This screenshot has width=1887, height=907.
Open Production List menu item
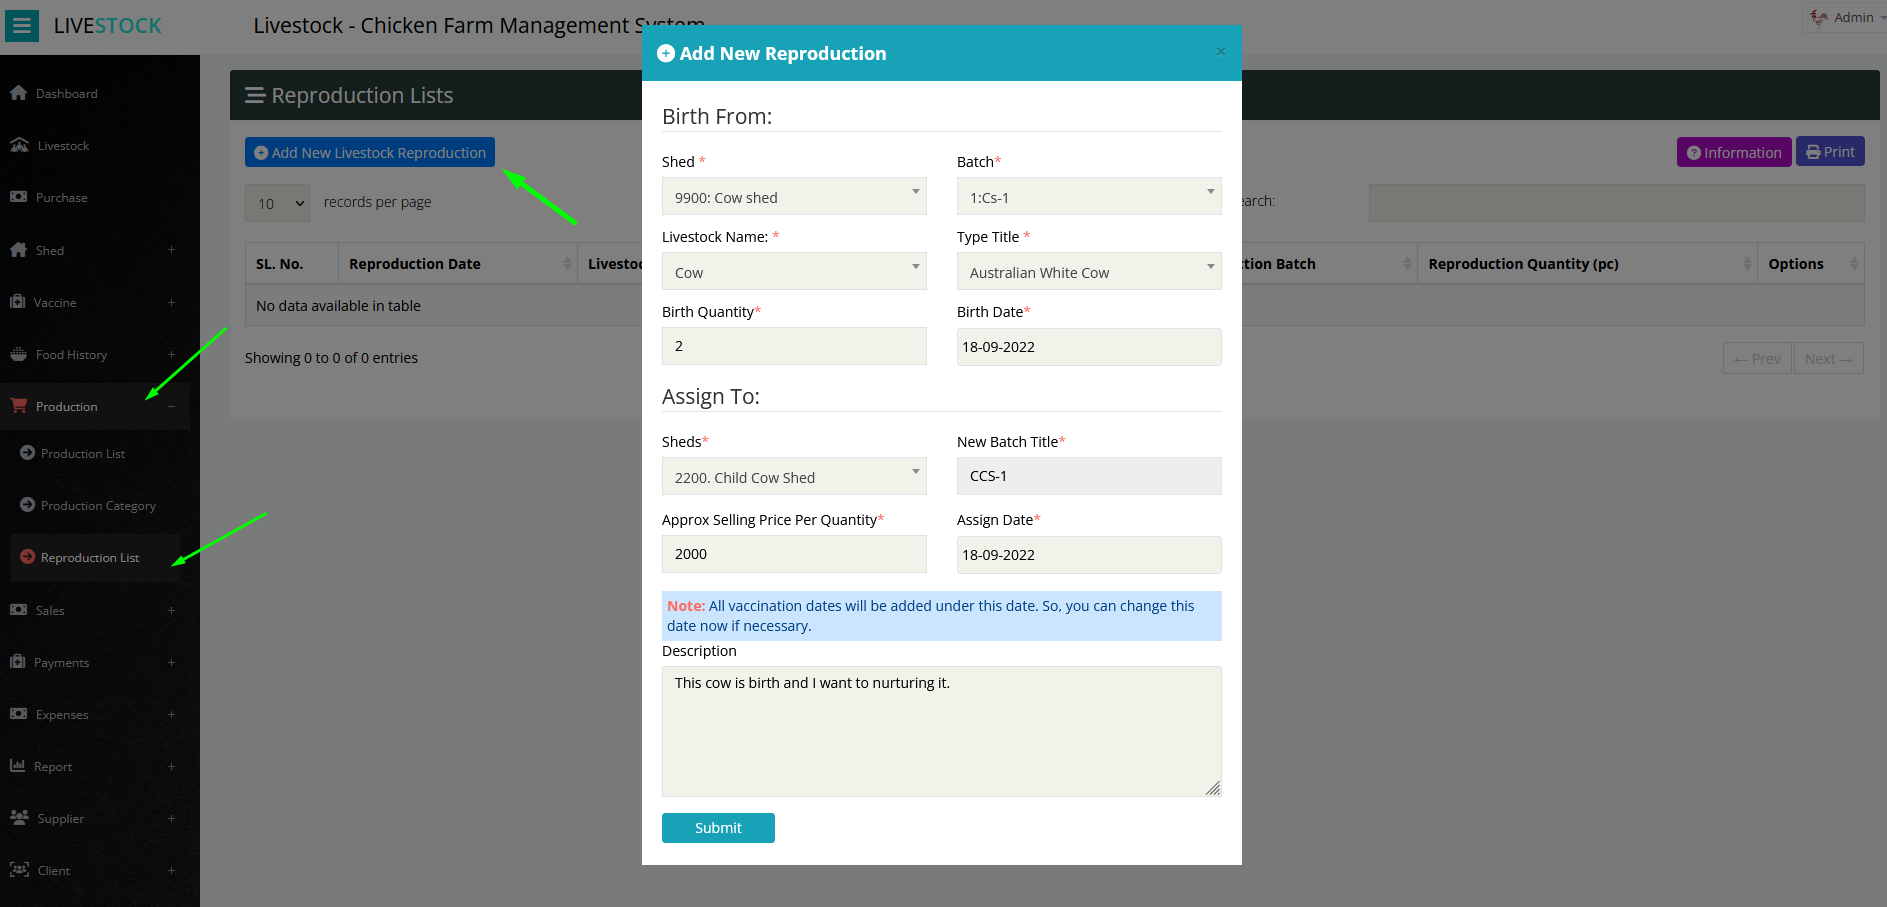pyautogui.click(x=83, y=454)
